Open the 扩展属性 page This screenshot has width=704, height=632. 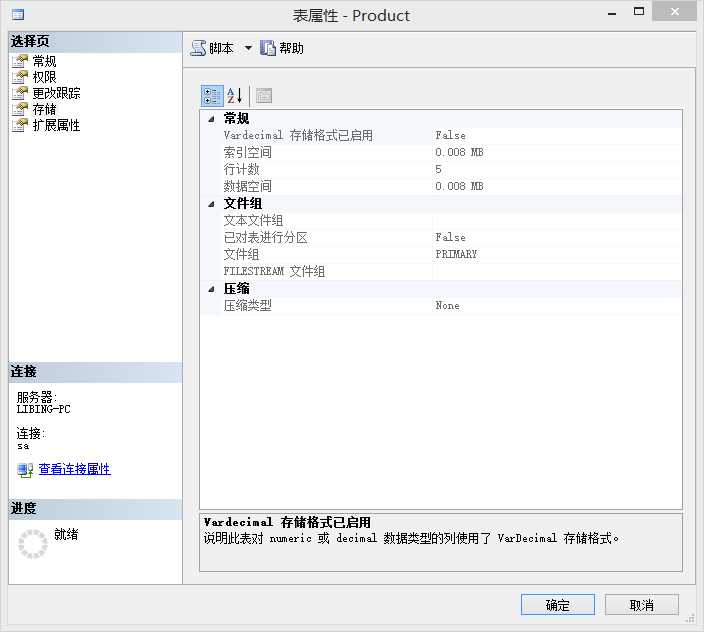point(57,125)
